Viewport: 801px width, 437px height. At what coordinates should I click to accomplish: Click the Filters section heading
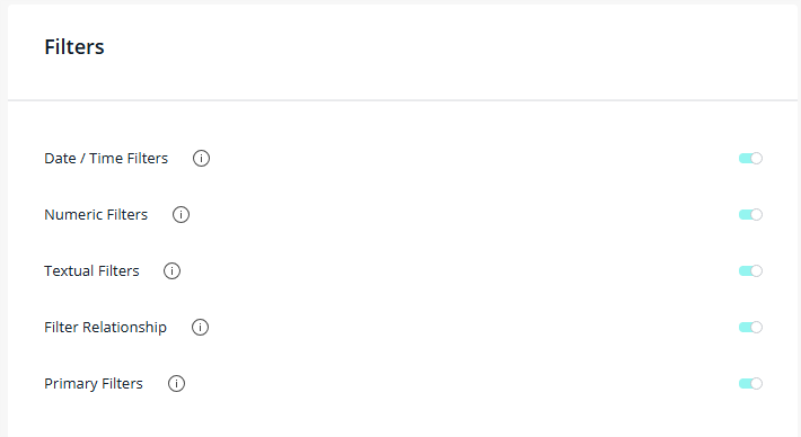click(74, 47)
